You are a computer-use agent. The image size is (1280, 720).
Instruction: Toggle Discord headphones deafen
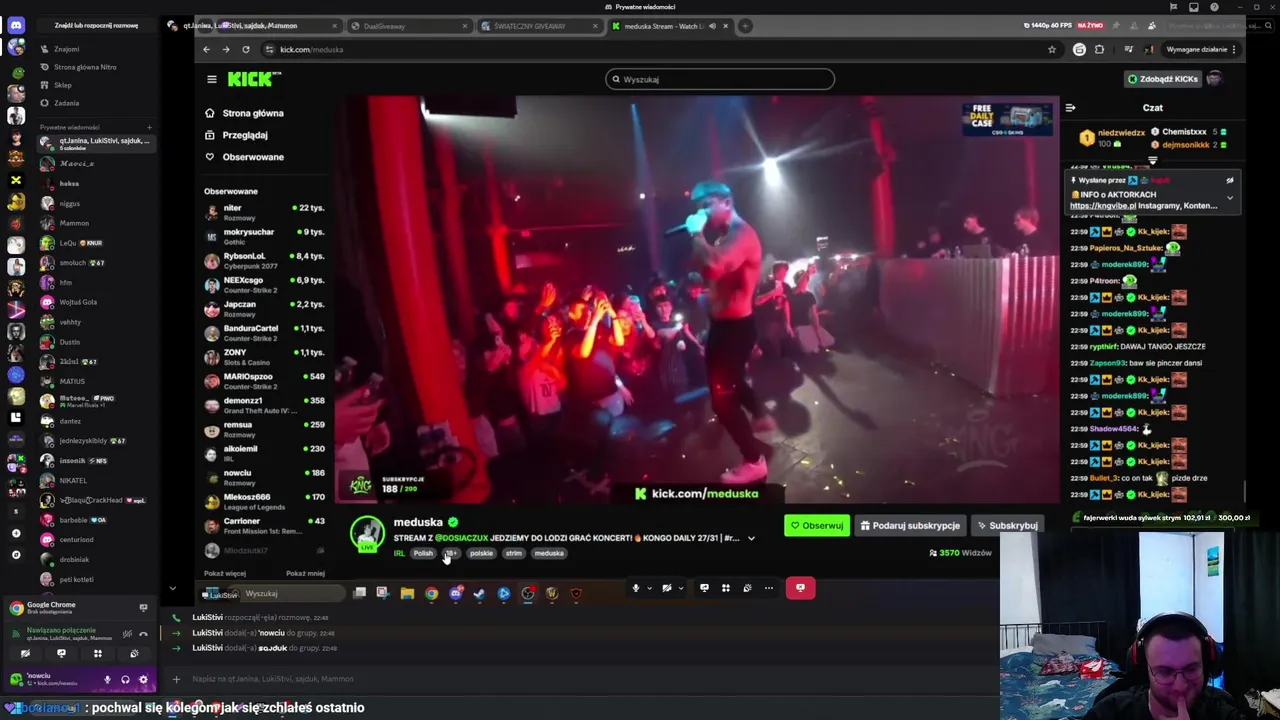125,679
